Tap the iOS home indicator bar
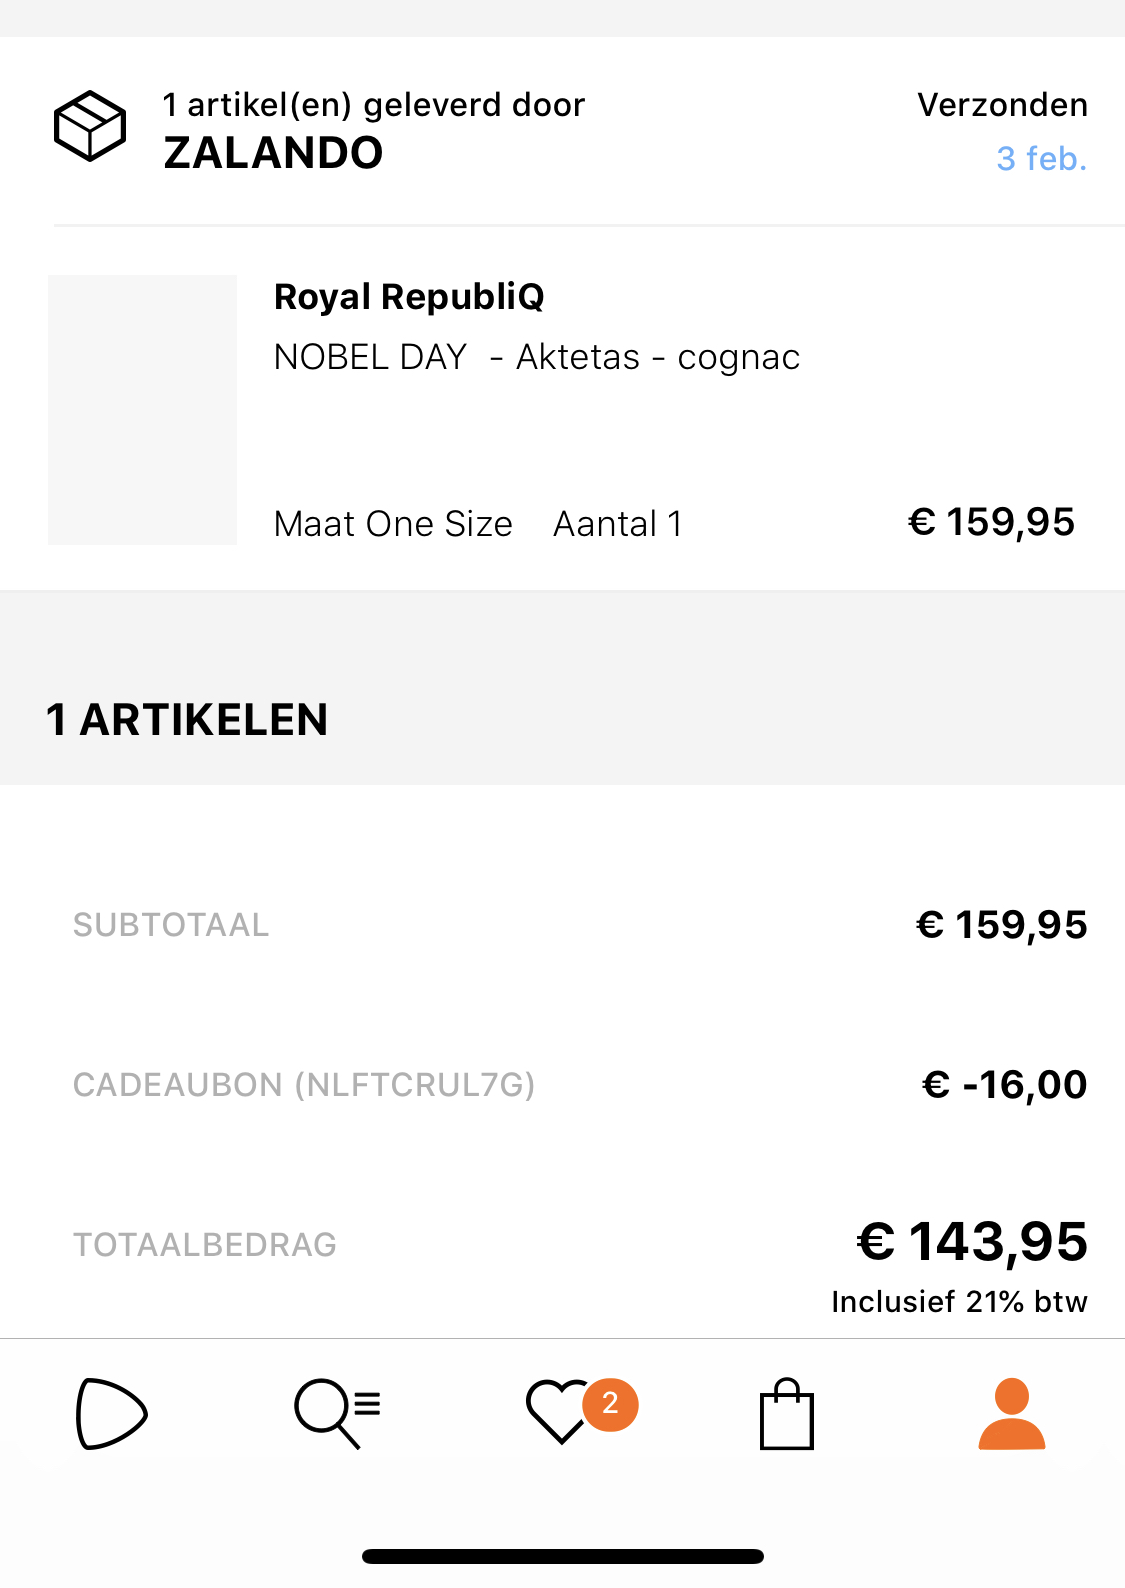 pyautogui.click(x=563, y=1556)
